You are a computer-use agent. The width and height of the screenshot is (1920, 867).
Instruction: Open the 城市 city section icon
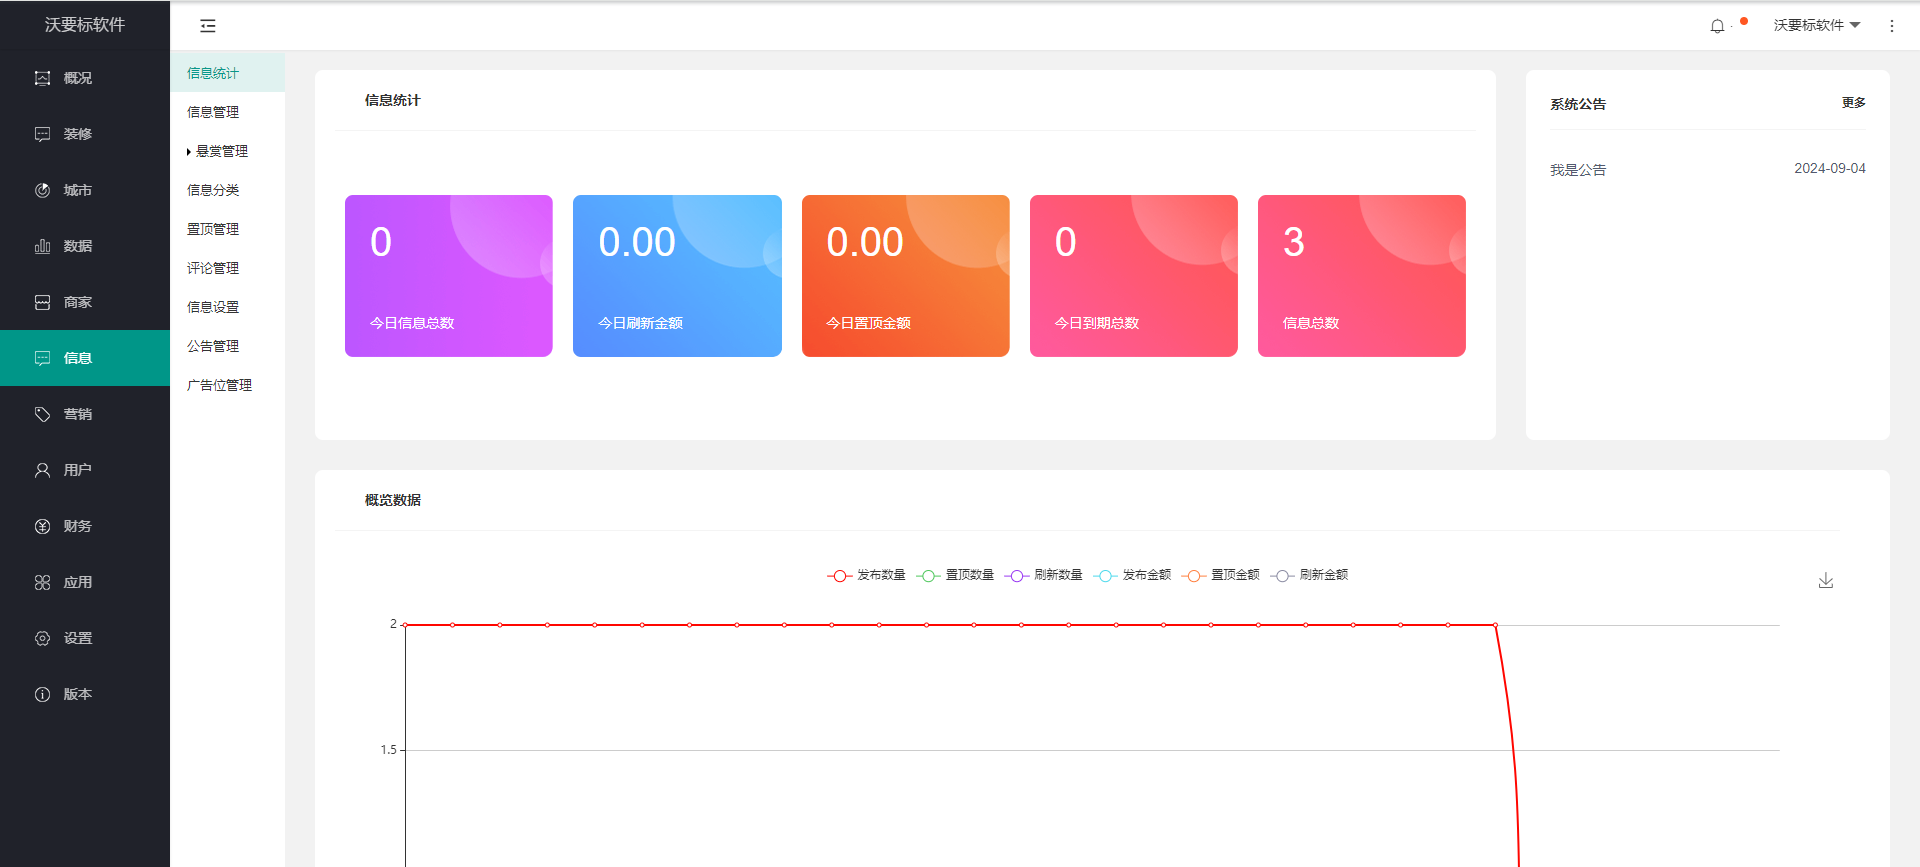43,190
